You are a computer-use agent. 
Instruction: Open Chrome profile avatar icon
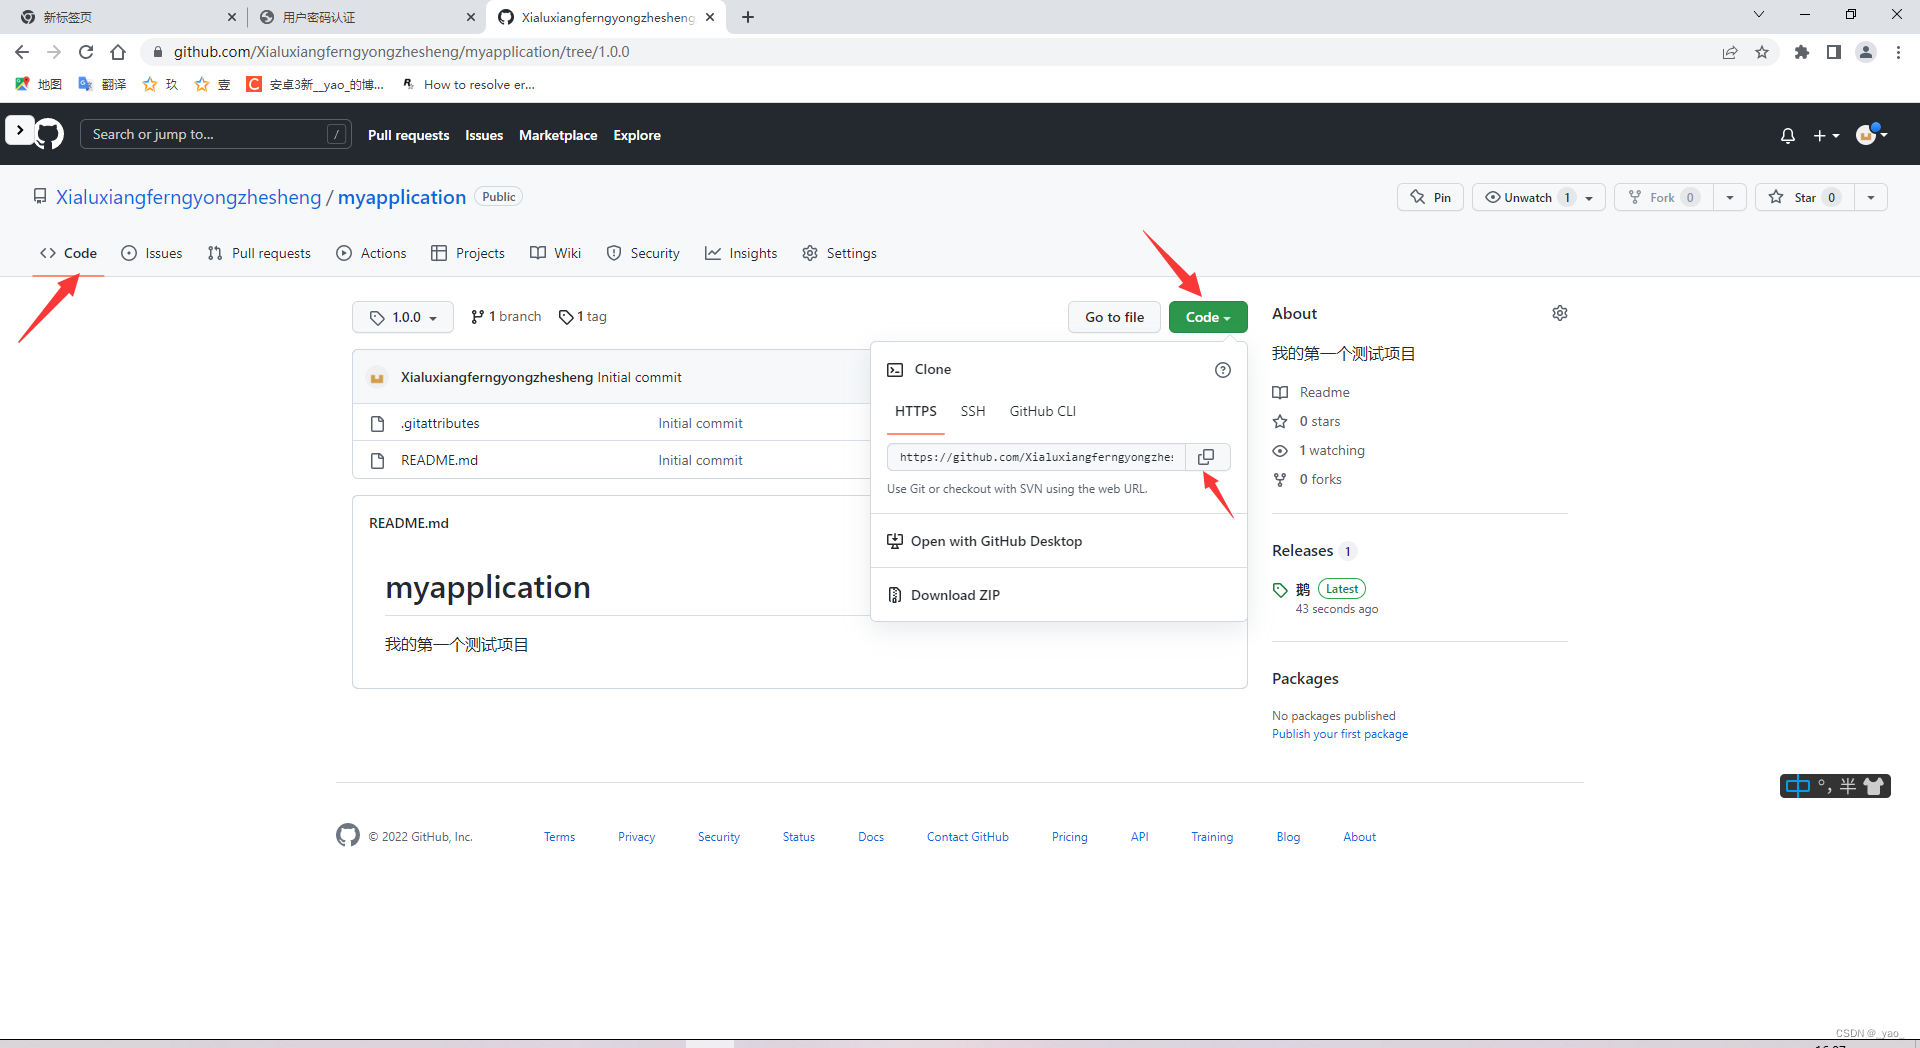tap(1866, 52)
